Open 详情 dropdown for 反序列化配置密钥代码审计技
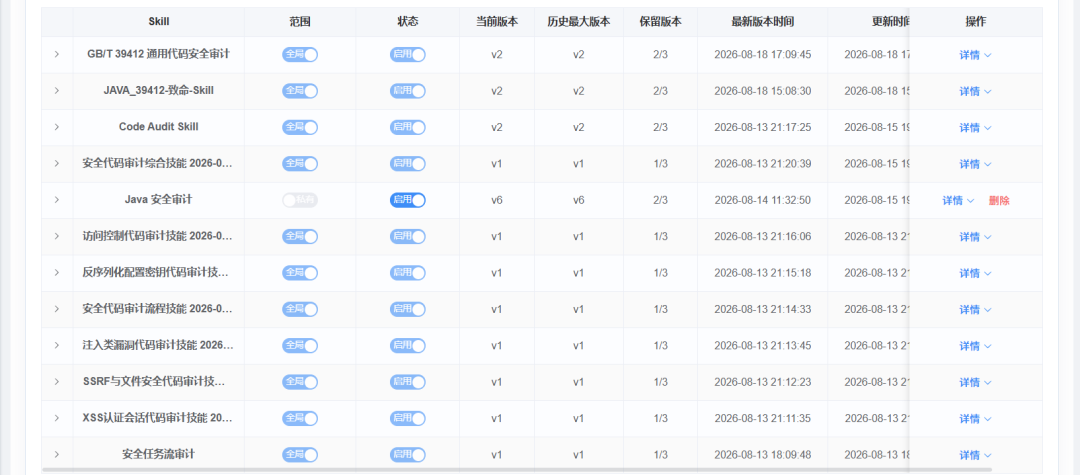Viewport: 1080px width, 475px height. click(x=975, y=273)
